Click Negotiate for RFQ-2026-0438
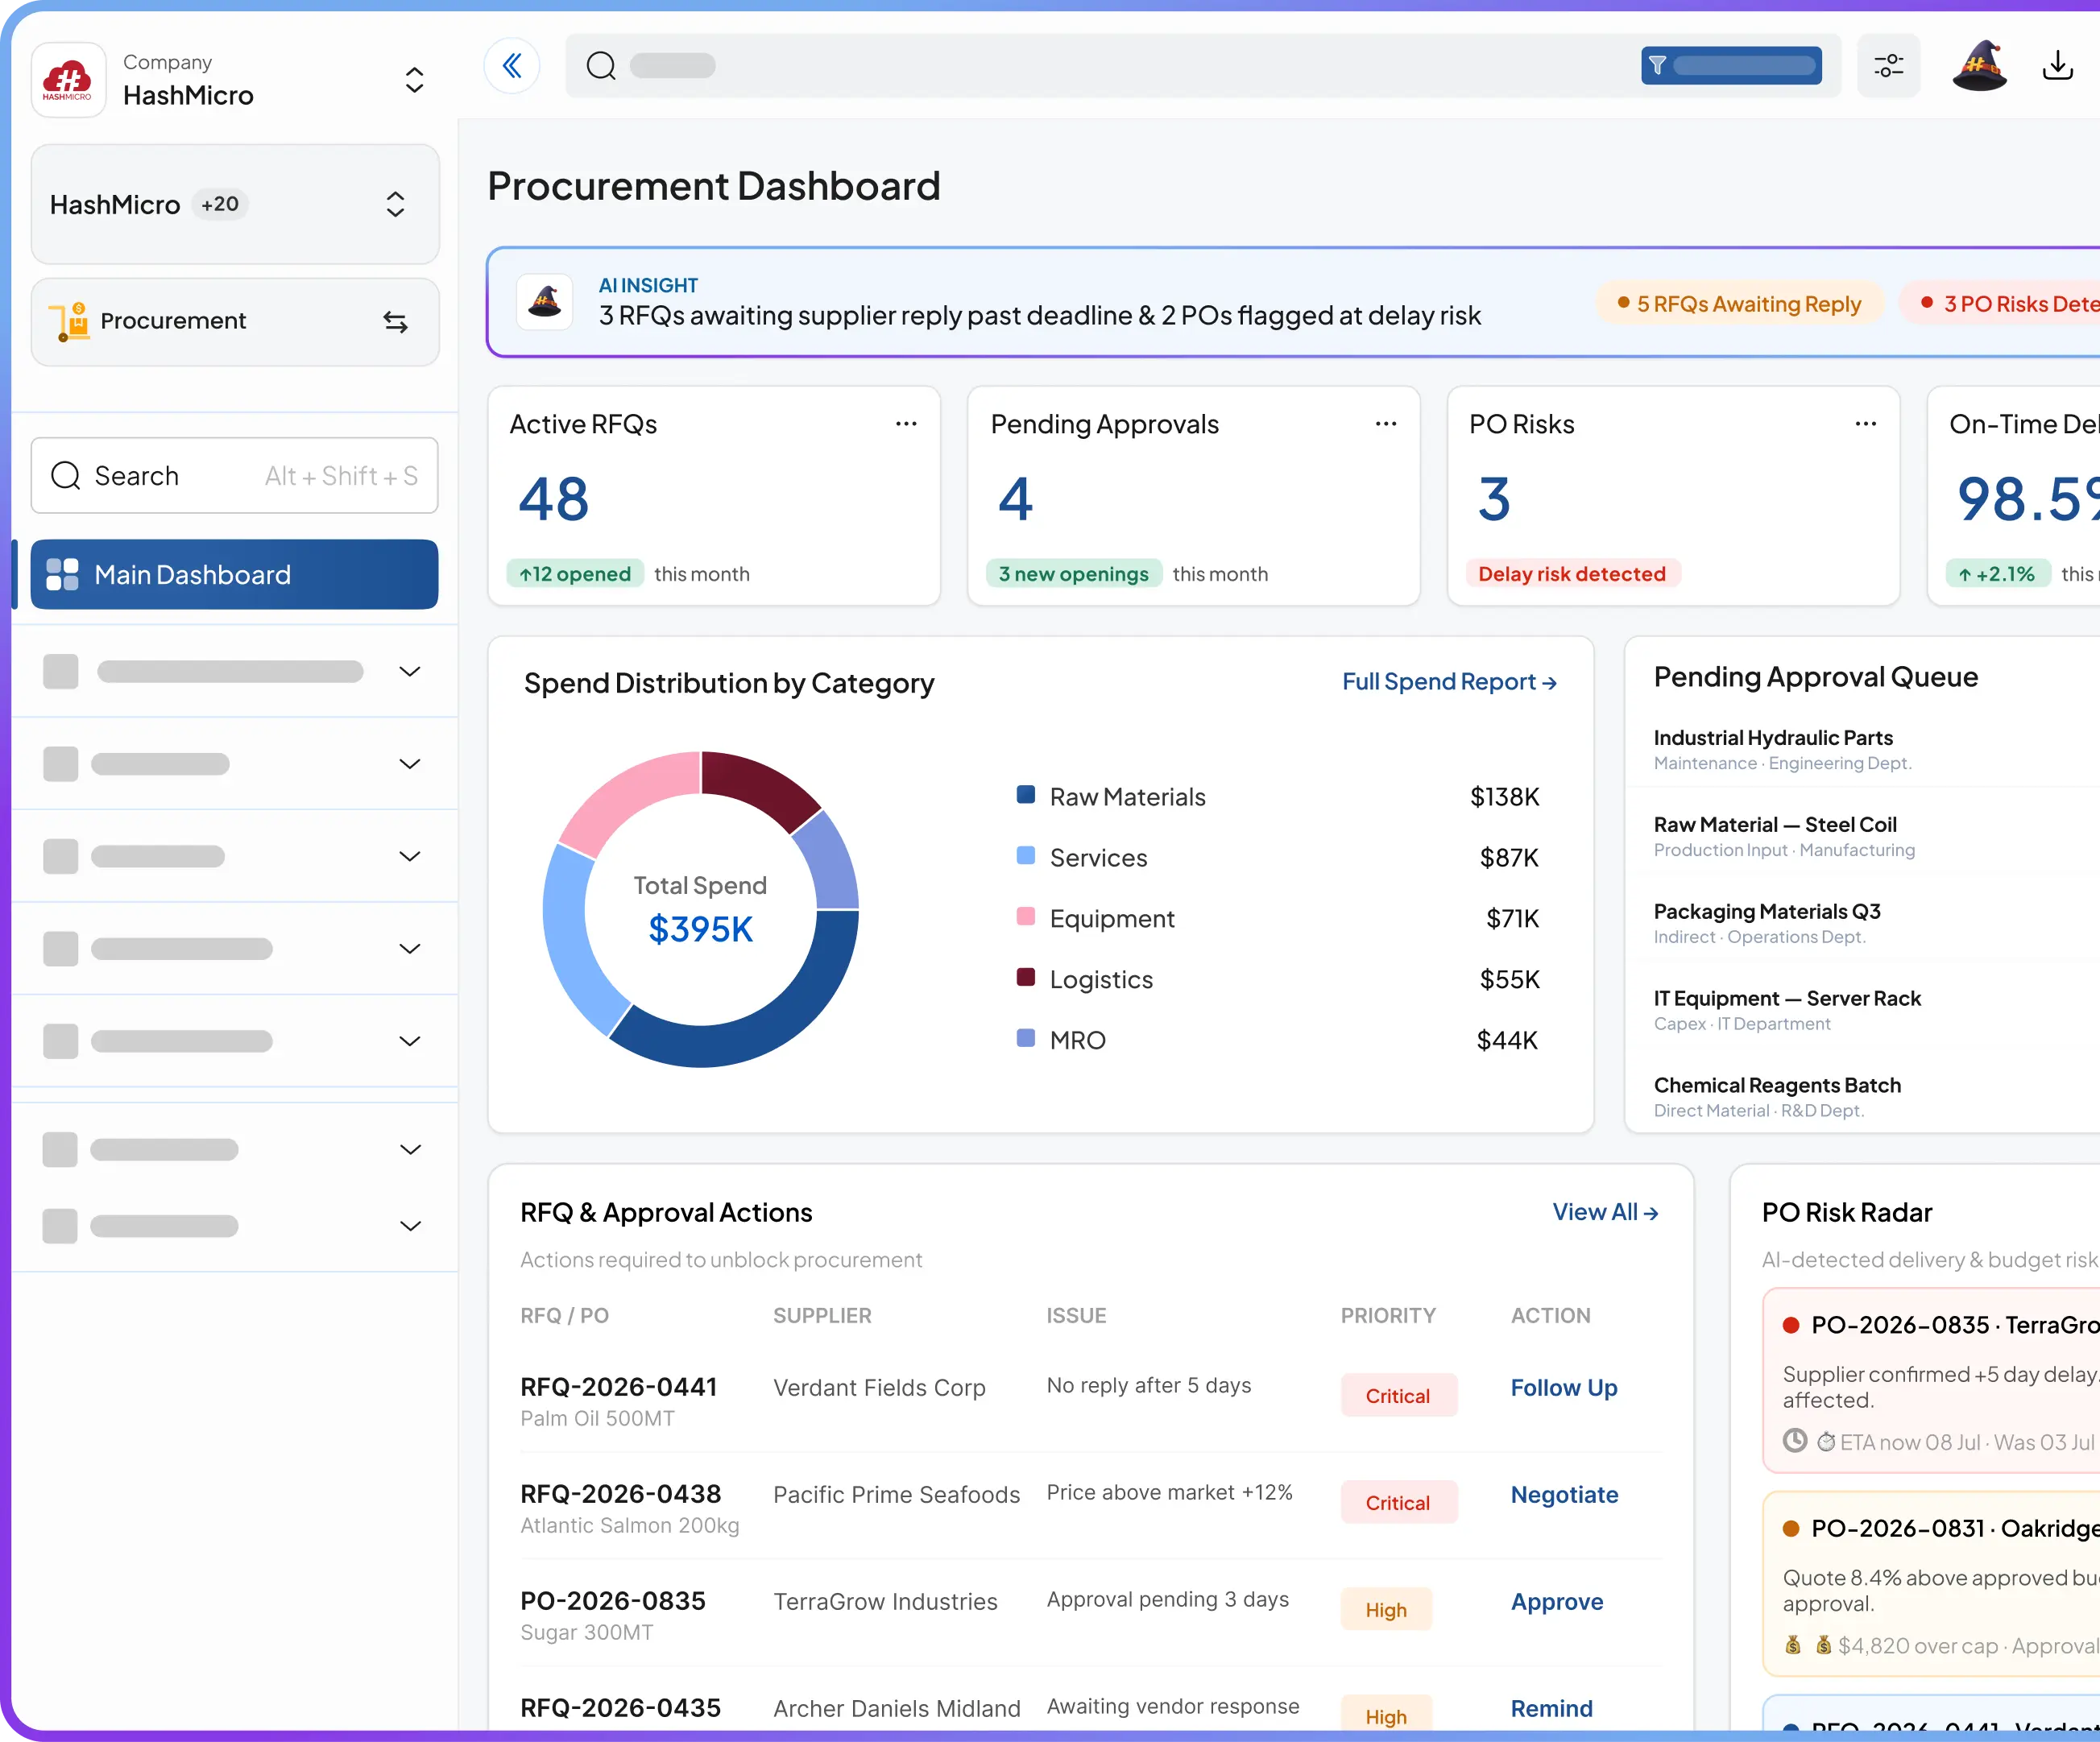This screenshot has width=2100, height=1742. 1564,1495
